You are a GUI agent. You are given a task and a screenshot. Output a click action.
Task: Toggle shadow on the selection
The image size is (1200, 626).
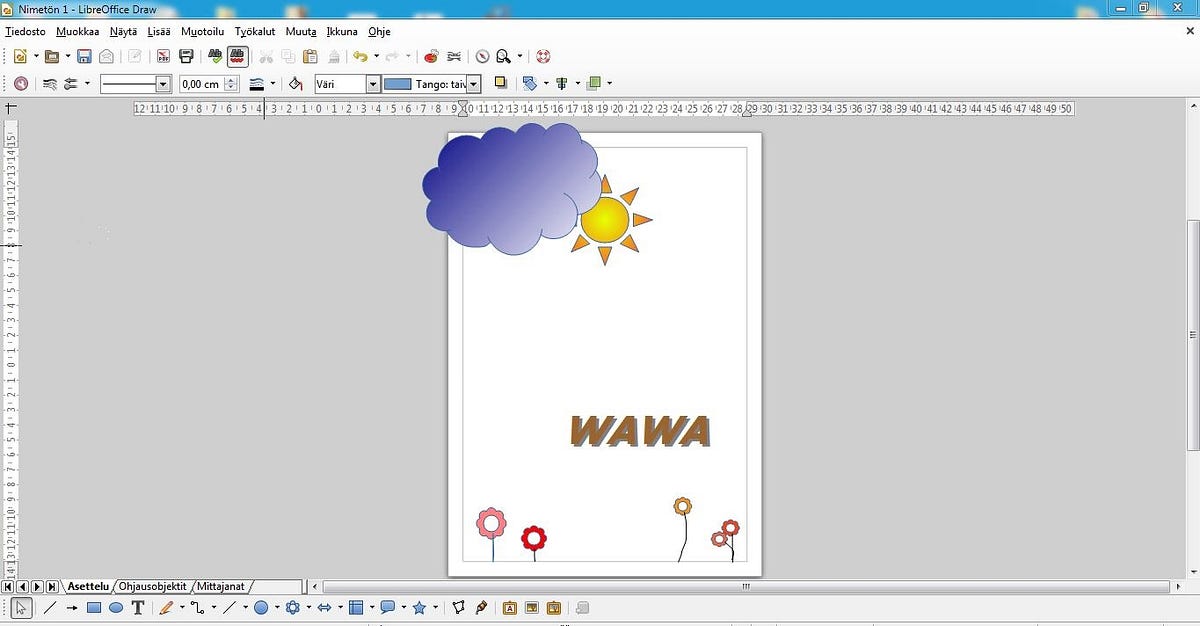[501, 83]
